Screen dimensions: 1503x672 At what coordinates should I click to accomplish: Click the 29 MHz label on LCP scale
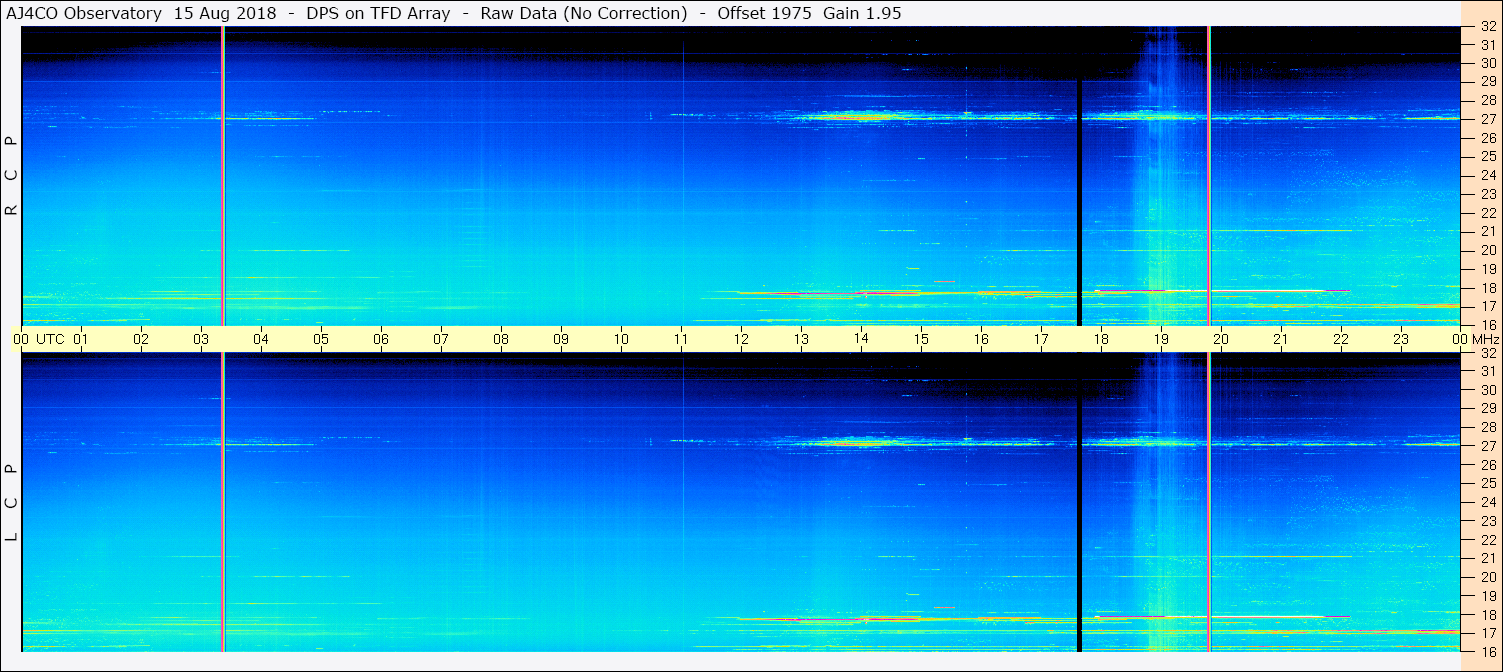tap(1487, 409)
